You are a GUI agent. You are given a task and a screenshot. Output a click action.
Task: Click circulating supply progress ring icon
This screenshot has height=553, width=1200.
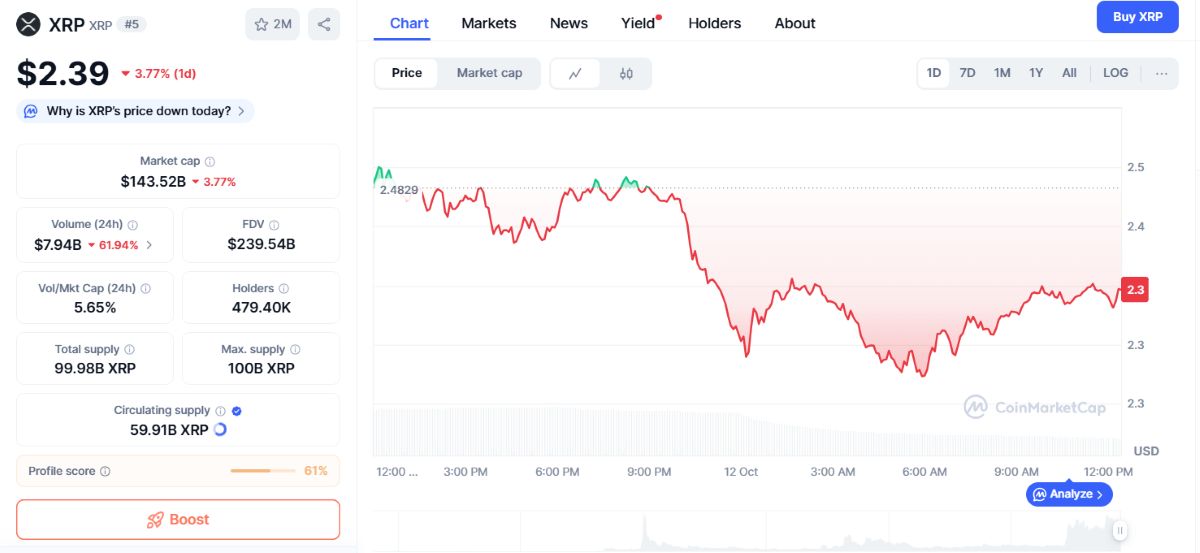(220, 429)
